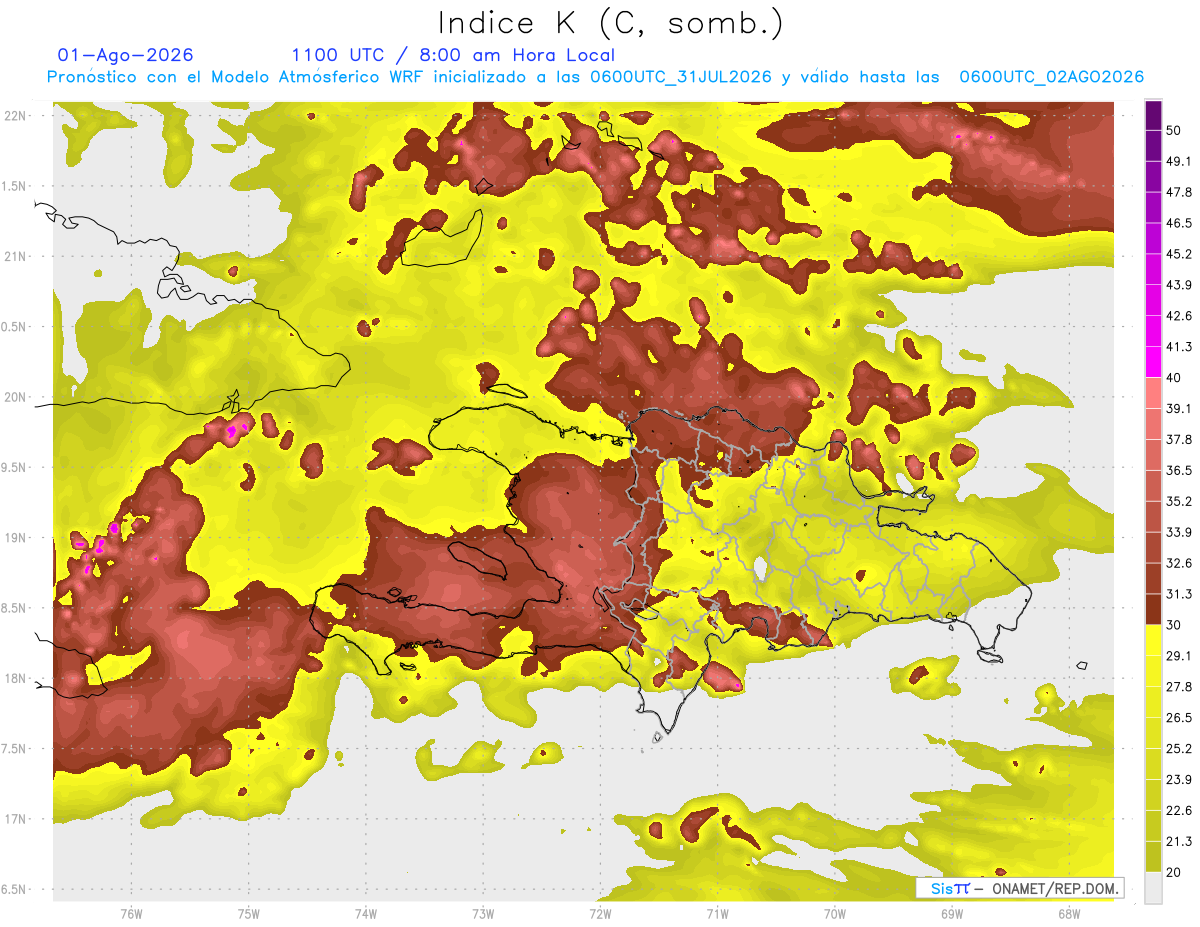Click longitude label "70W"

coord(835,914)
